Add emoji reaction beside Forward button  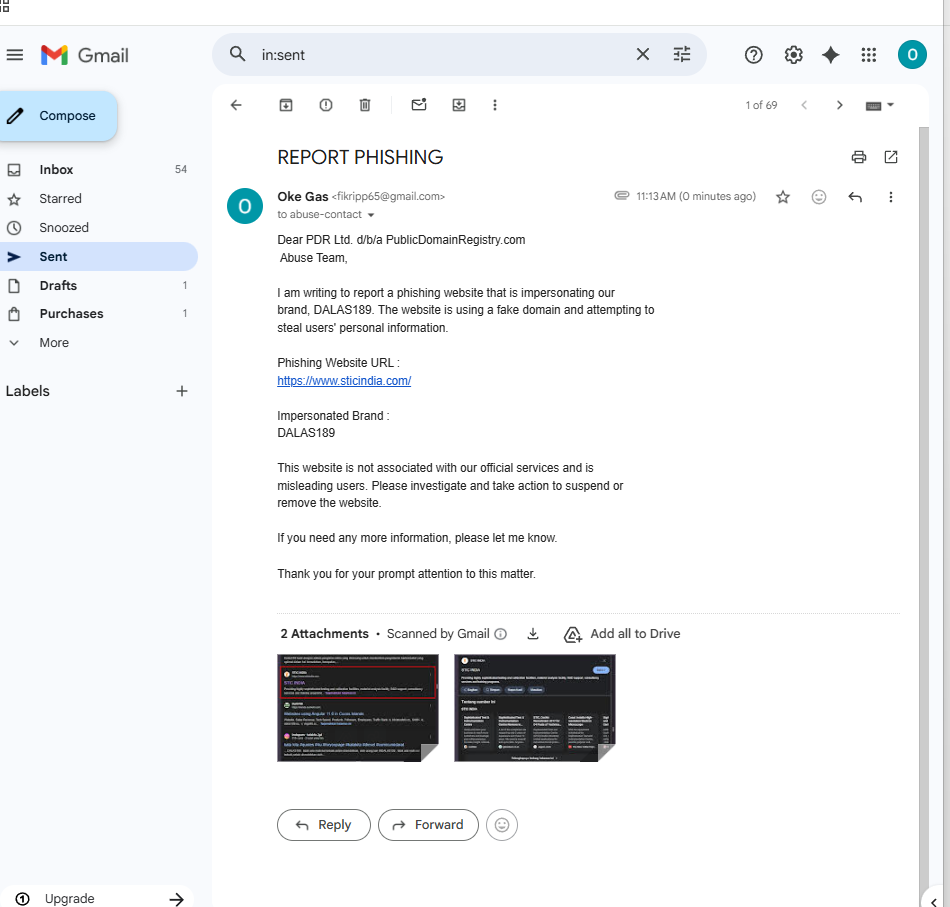tap(502, 825)
